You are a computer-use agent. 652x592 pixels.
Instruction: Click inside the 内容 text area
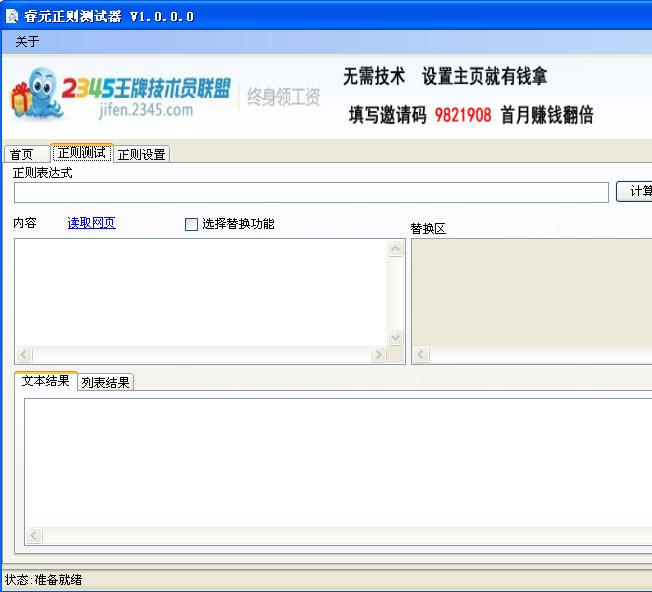[x=200, y=292]
